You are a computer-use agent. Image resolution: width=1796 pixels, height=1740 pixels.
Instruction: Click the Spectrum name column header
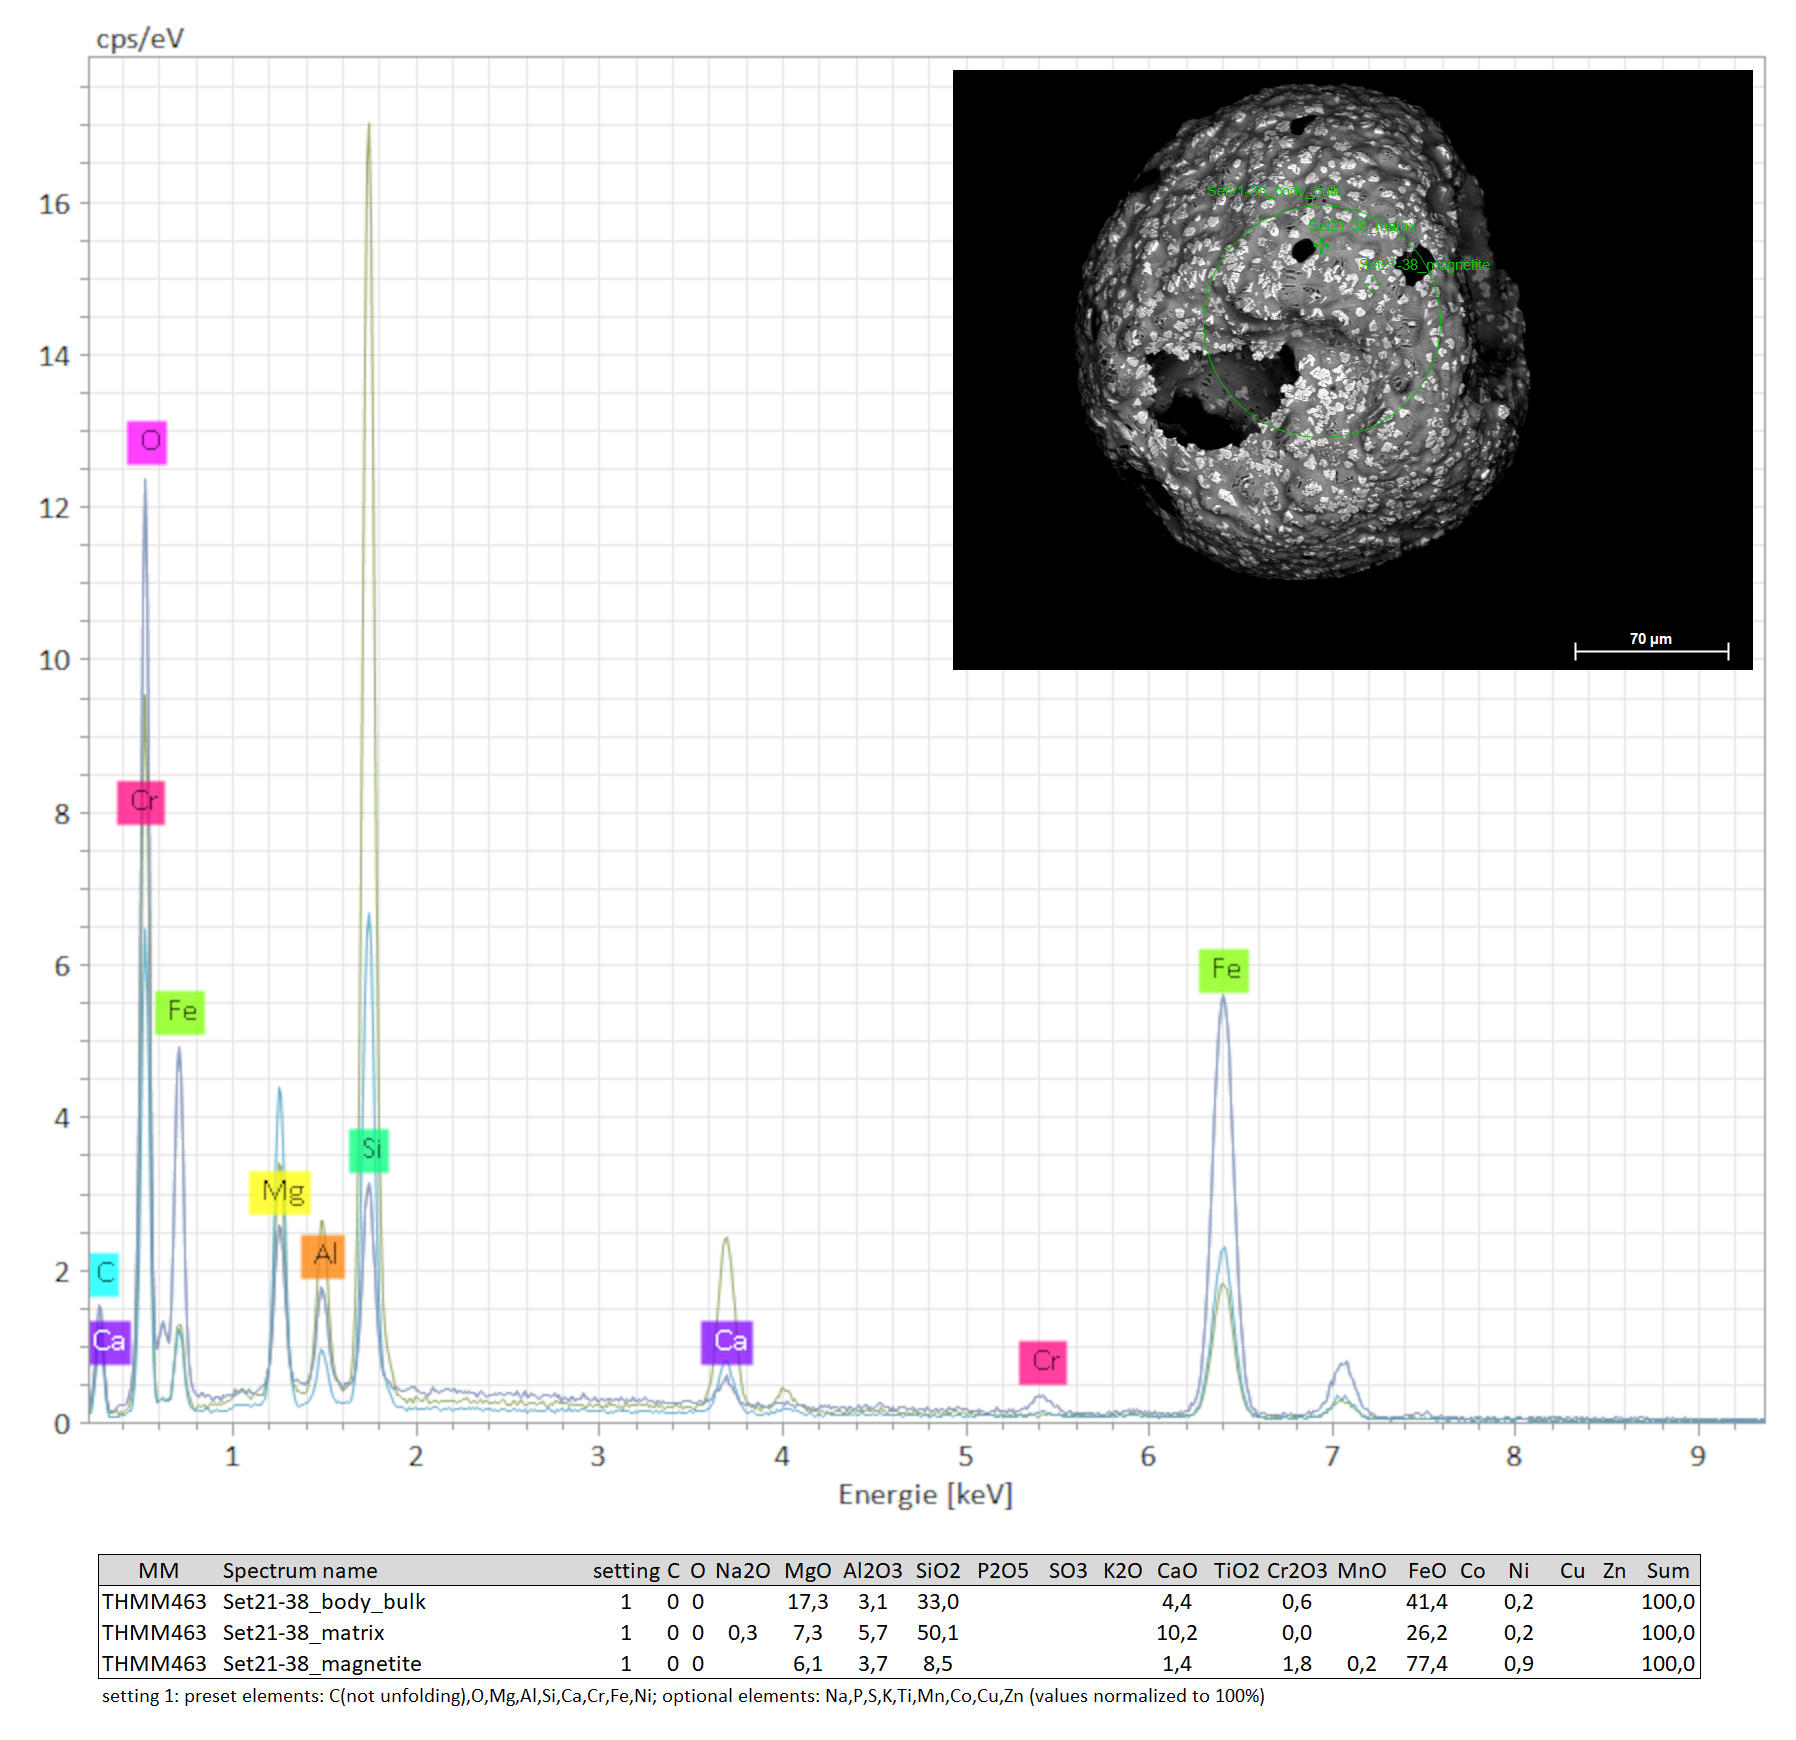point(300,1570)
